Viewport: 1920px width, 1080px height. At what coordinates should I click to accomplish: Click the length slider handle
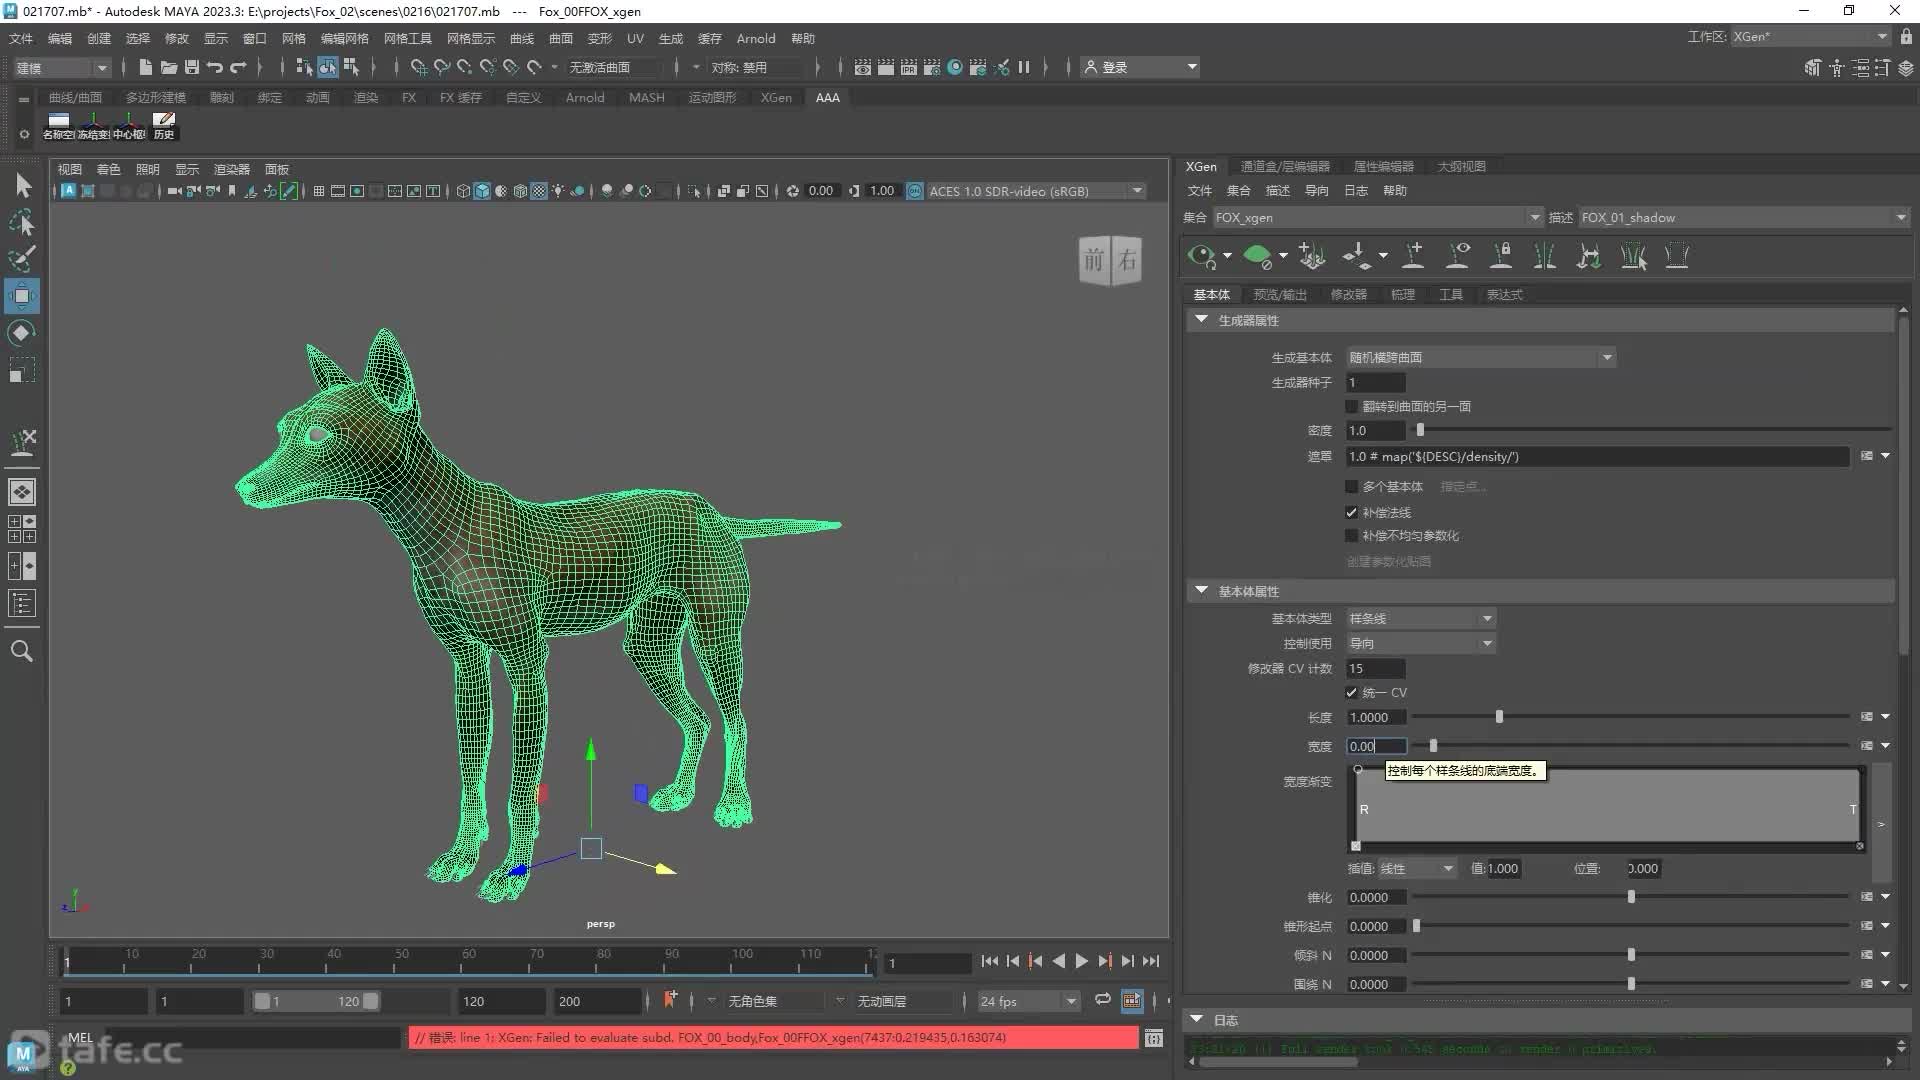pyautogui.click(x=1499, y=717)
